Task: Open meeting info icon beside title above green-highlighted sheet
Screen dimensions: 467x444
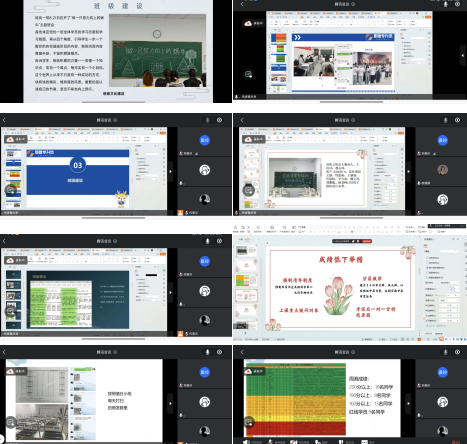Action: (115, 241)
